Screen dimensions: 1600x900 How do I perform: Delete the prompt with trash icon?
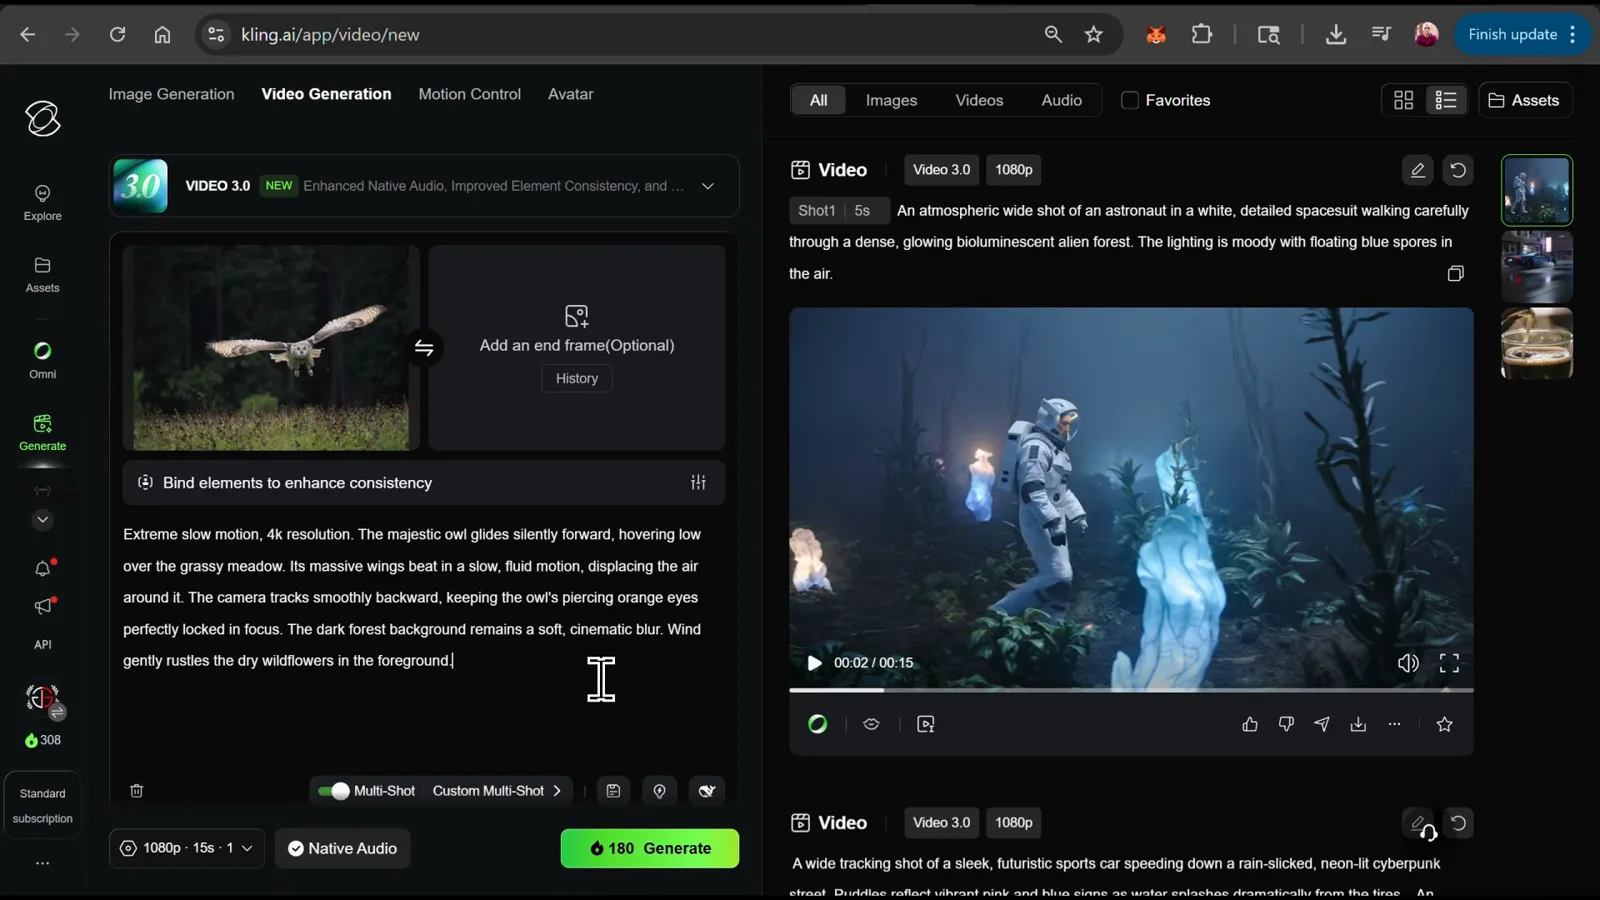pos(137,791)
